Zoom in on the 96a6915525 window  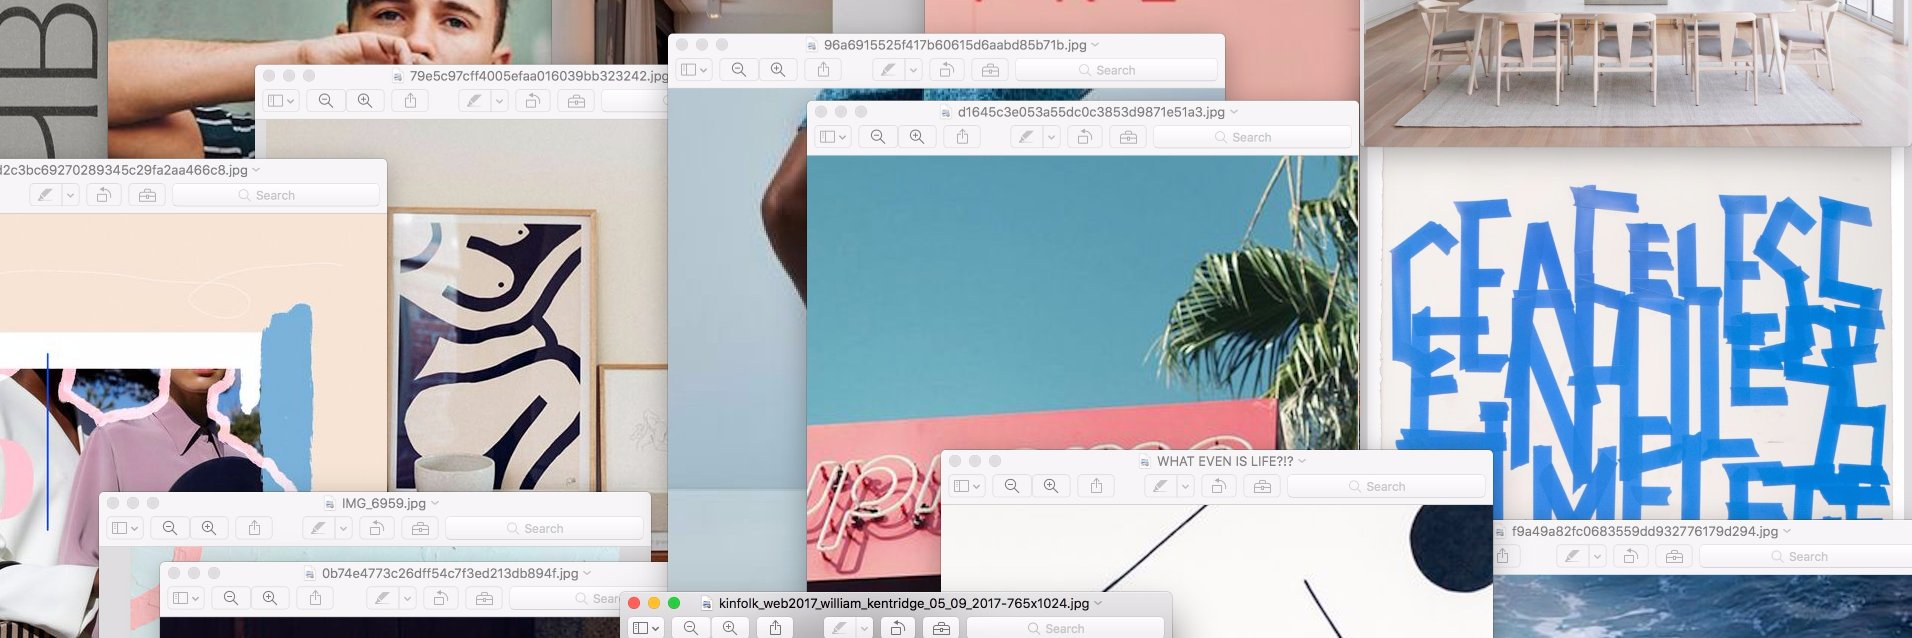[x=778, y=70]
